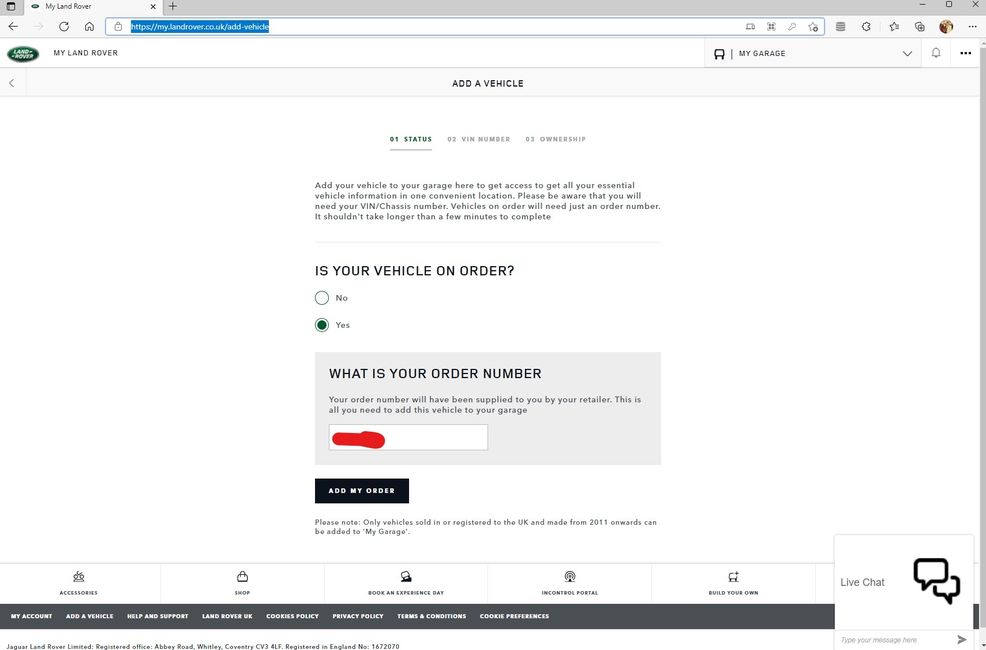Click the Land Rover oval logo
This screenshot has width=986, height=650.
tap(23, 54)
